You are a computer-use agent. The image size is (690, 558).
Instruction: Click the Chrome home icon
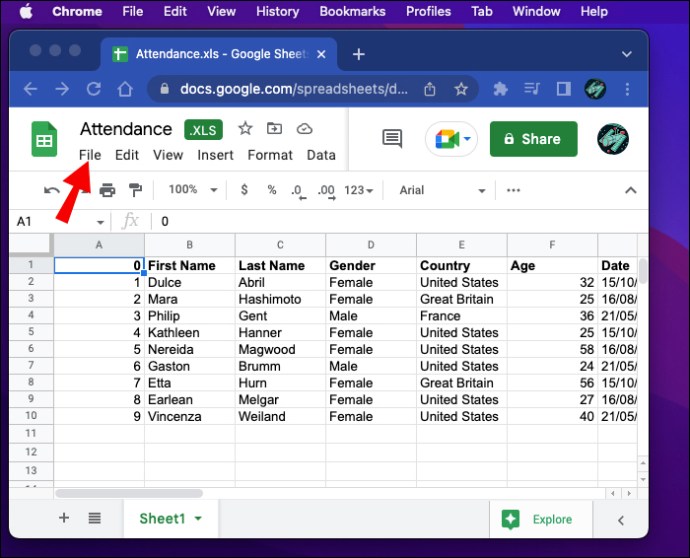tap(125, 89)
